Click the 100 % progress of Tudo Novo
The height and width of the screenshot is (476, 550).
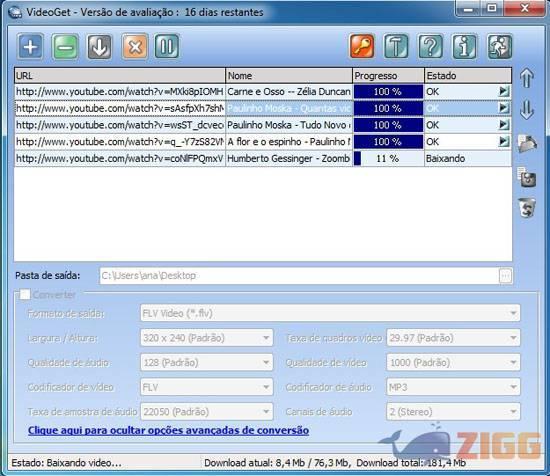point(388,125)
